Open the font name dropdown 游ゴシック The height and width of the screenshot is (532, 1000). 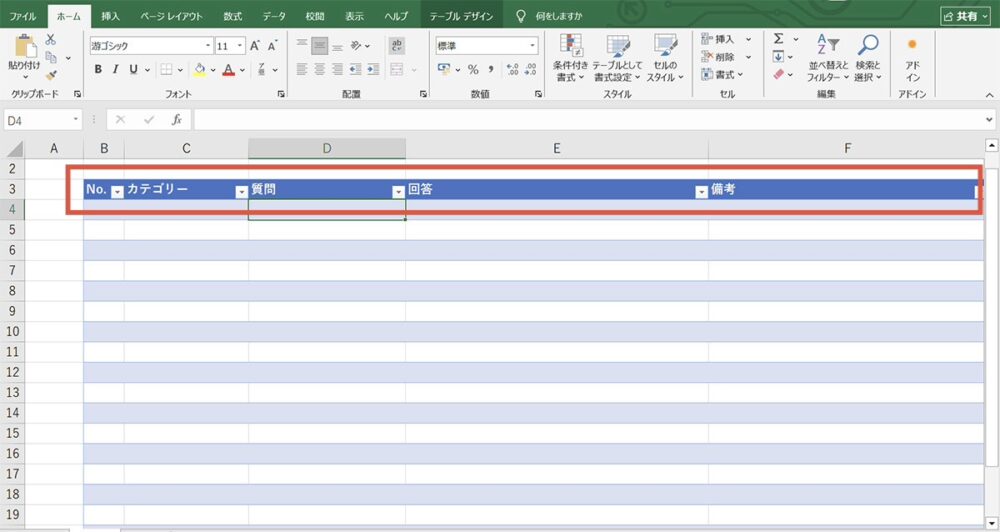point(208,46)
